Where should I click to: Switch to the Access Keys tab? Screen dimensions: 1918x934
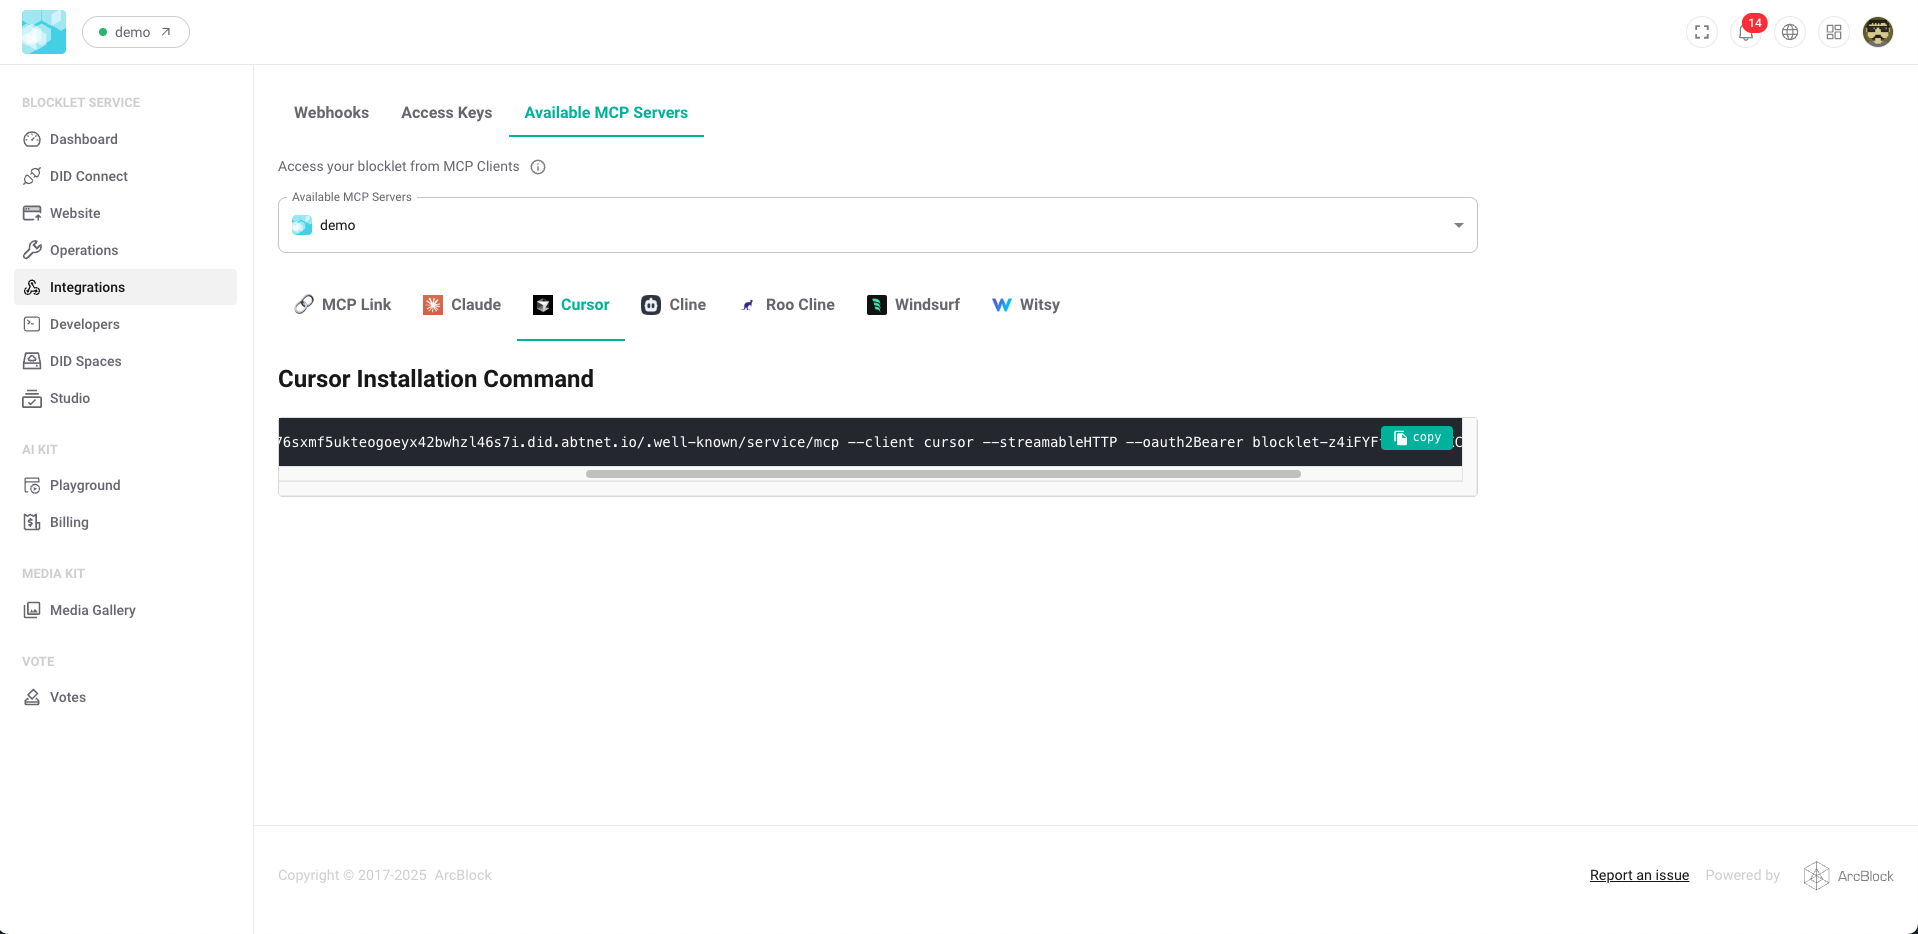446,113
